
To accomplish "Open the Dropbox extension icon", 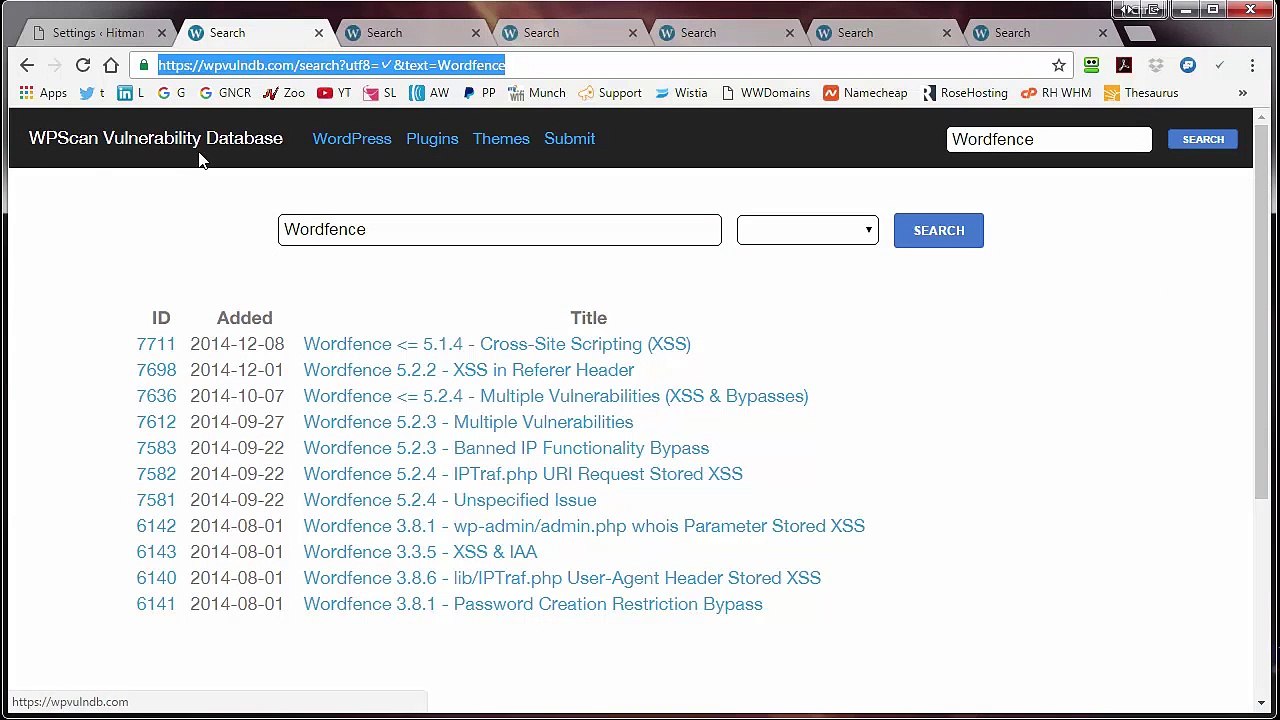I will click(x=1156, y=65).
